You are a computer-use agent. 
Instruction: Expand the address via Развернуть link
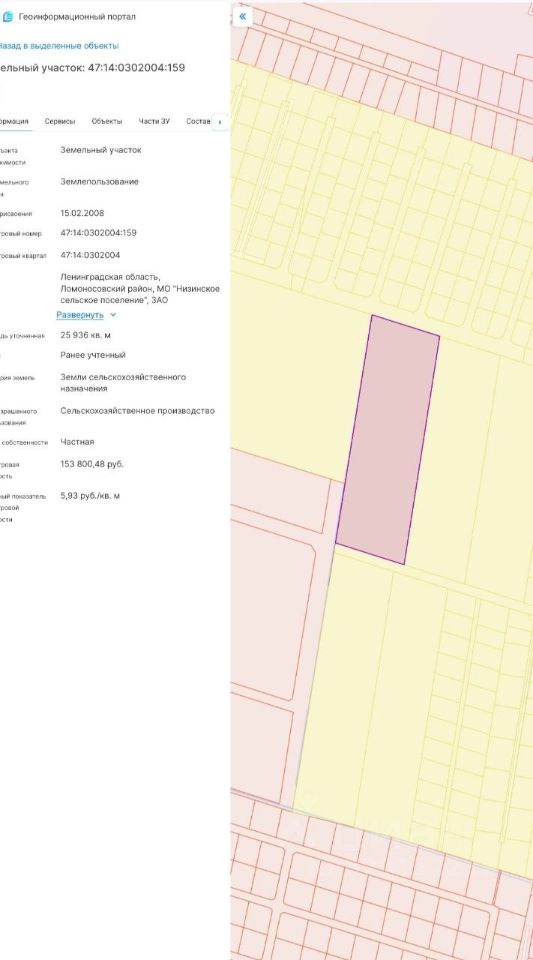pos(80,315)
